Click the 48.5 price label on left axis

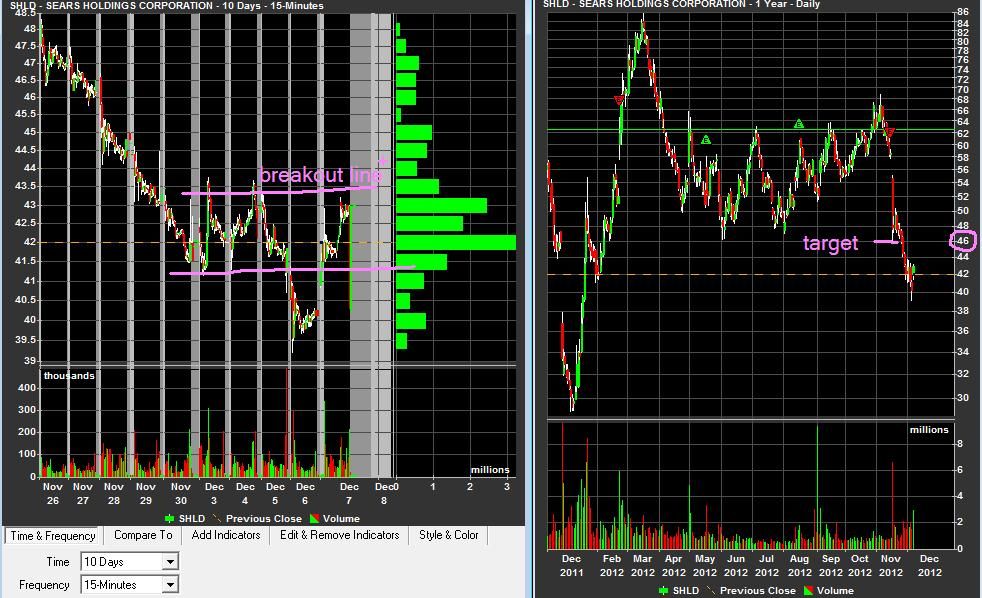(x=25, y=13)
